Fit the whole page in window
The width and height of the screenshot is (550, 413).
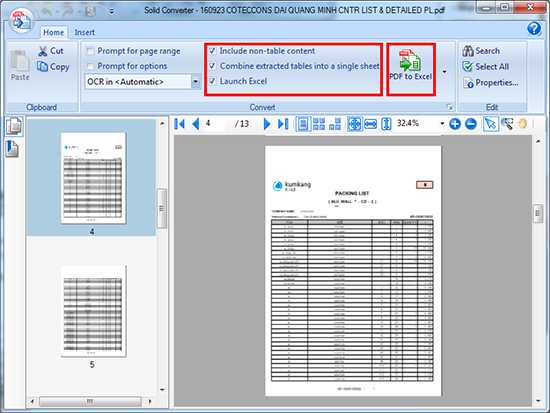(x=354, y=124)
